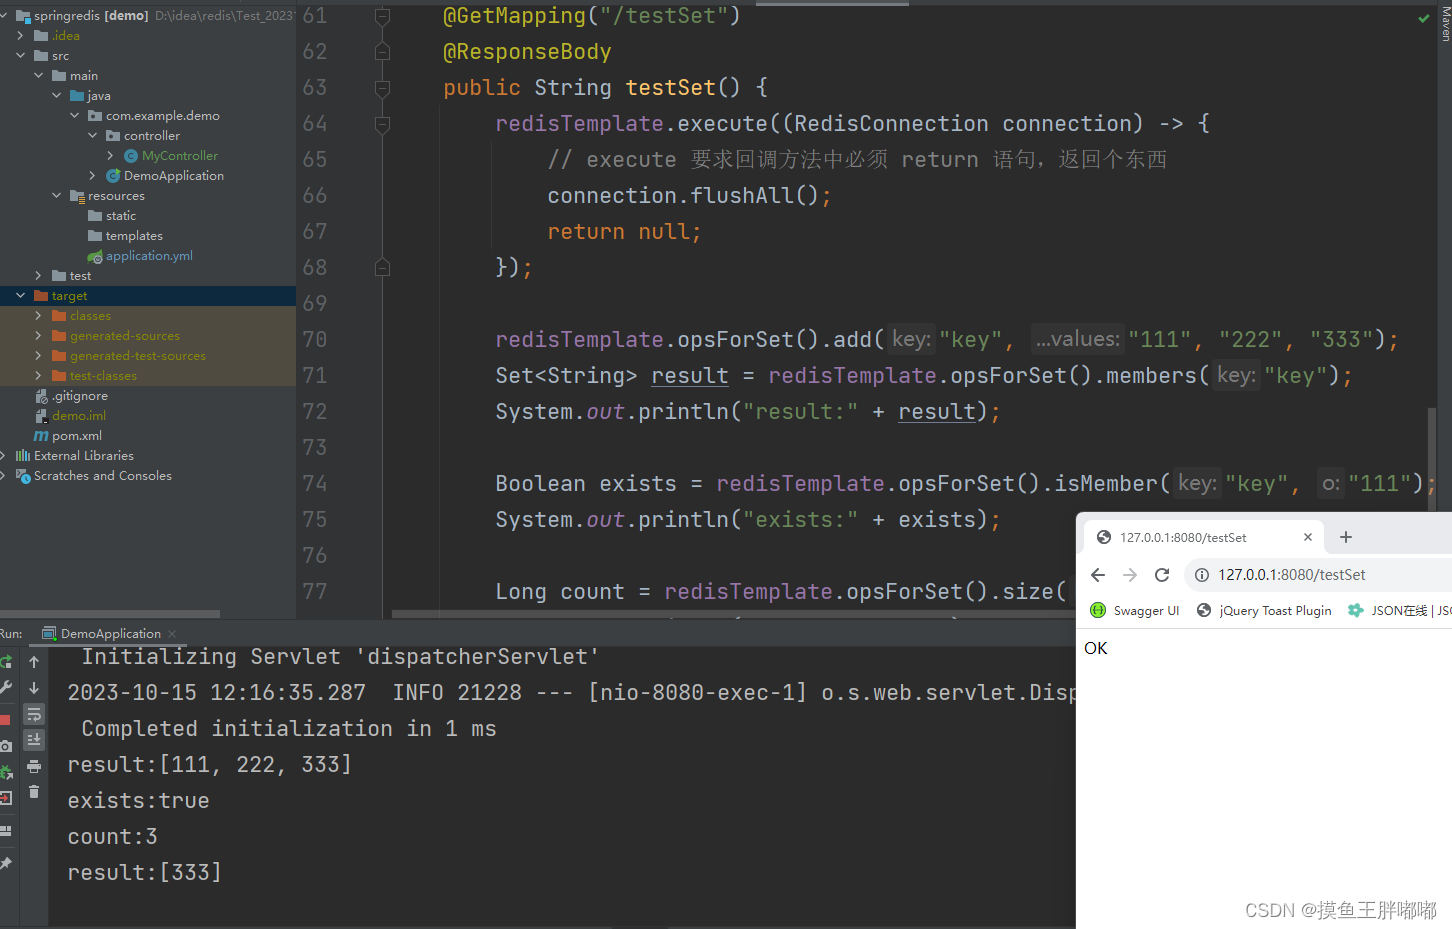The height and width of the screenshot is (929, 1452).
Task: Go forward in the browser
Action: point(1130,575)
